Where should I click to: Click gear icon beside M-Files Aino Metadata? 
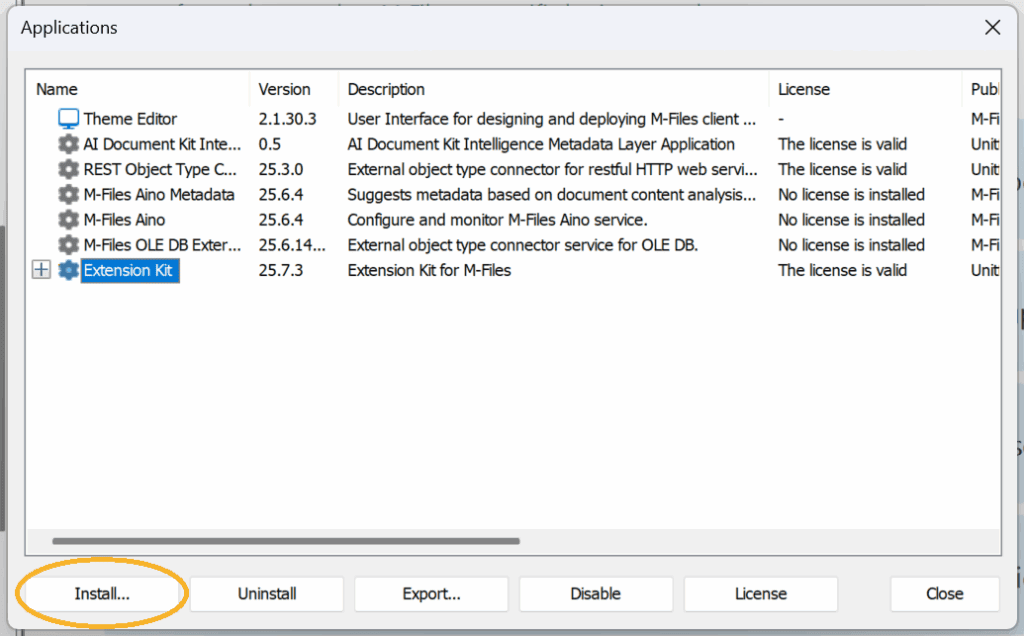68,194
